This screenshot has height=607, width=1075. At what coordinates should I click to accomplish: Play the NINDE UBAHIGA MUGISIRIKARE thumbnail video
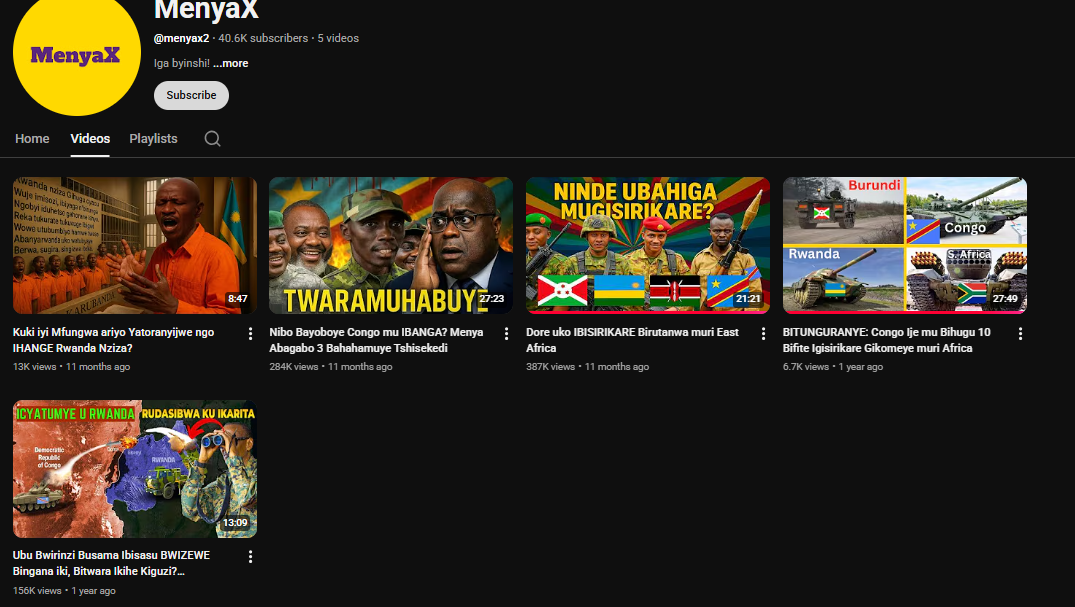[648, 245]
